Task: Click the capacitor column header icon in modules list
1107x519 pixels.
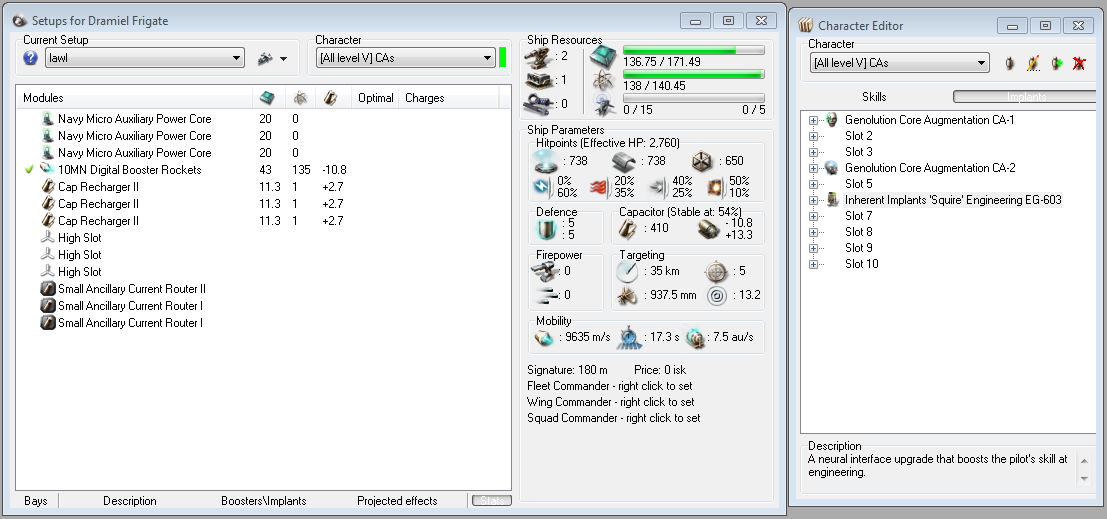Action: click(330, 98)
